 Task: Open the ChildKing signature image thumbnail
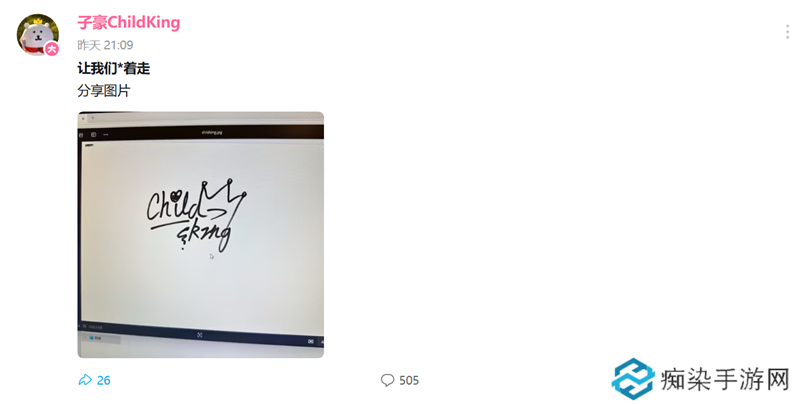(201, 235)
